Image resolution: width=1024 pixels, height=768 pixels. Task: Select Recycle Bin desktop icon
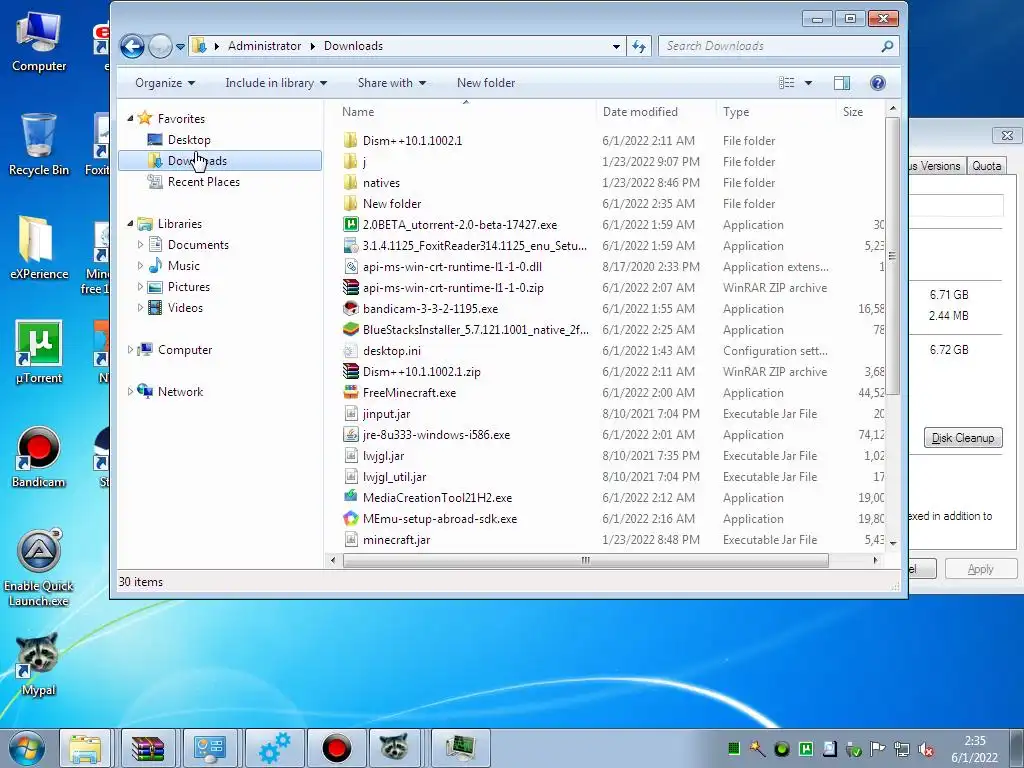39,145
